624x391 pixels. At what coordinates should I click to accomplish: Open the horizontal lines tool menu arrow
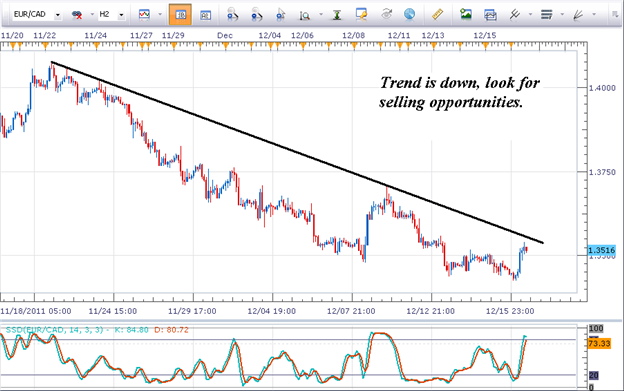pyautogui.click(x=562, y=15)
